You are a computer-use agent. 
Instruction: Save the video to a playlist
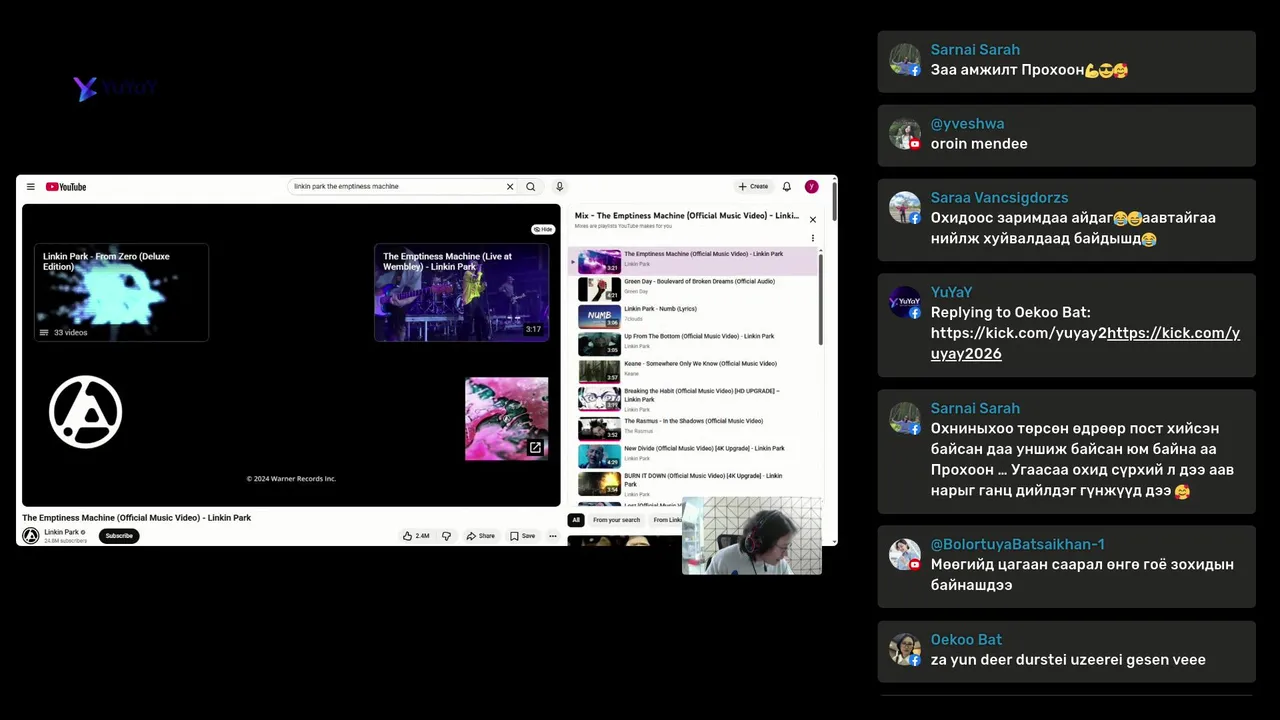pyautogui.click(x=523, y=536)
